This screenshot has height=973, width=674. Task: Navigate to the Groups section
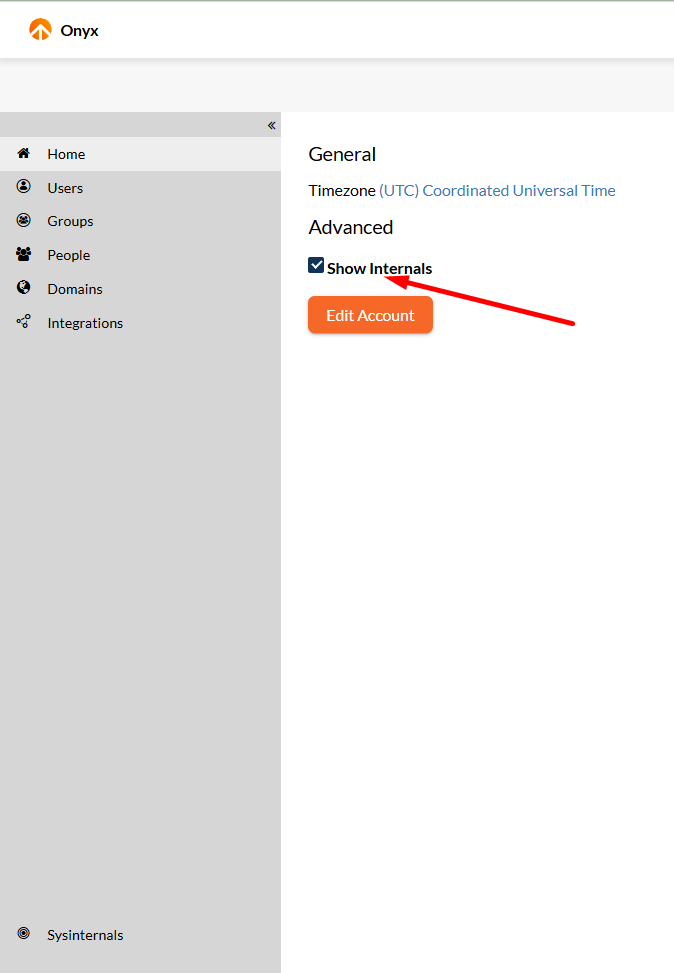pyautogui.click(x=140, y=221)
